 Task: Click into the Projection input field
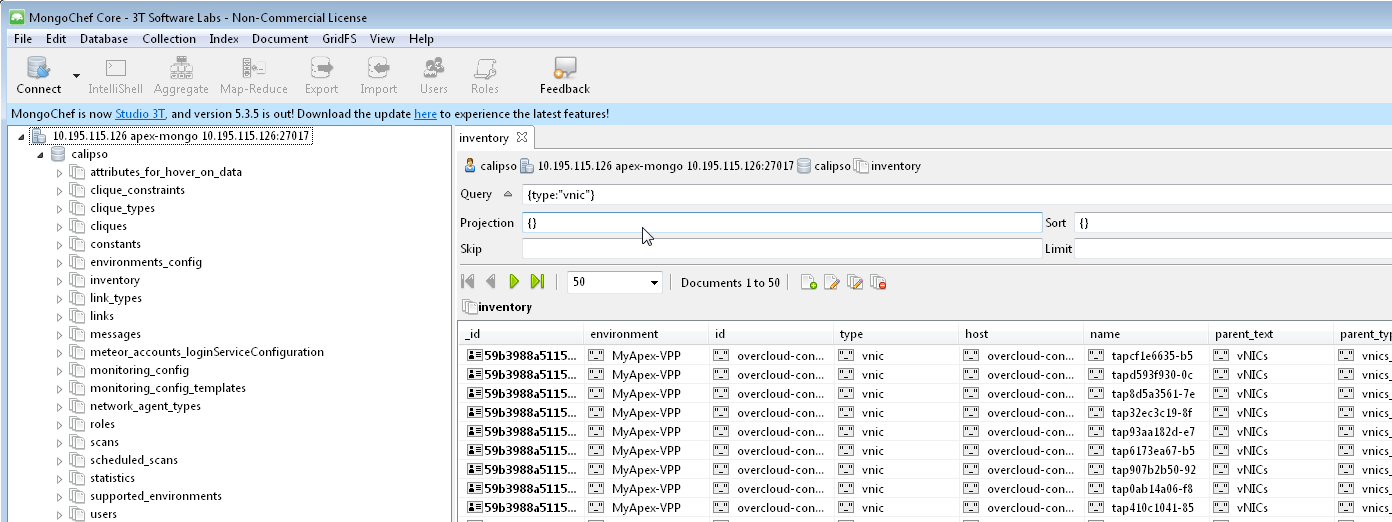pos(780,222)
